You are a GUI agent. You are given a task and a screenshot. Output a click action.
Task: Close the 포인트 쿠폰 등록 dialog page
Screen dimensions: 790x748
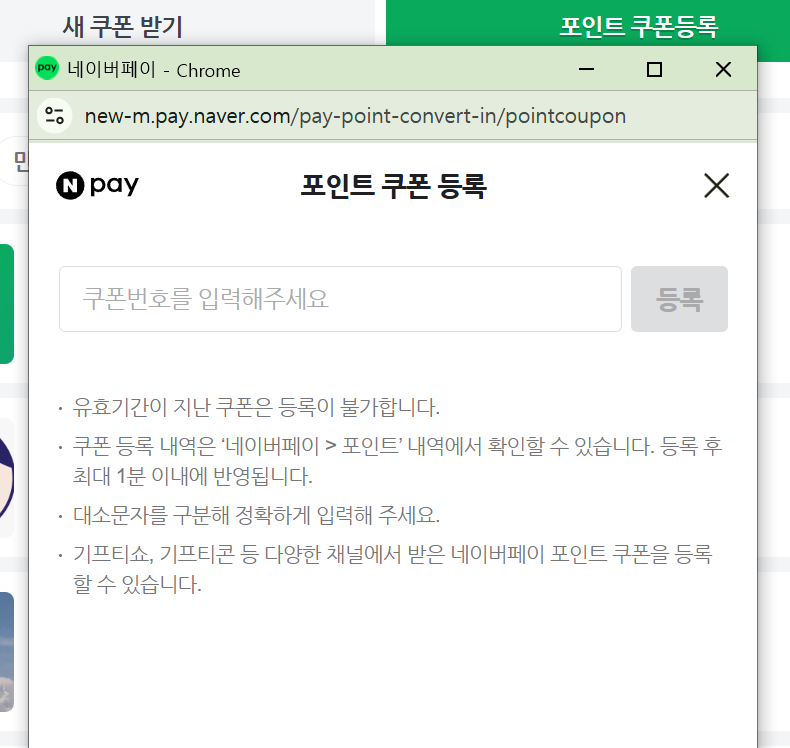pyautogui.click(x=716, y=186)
